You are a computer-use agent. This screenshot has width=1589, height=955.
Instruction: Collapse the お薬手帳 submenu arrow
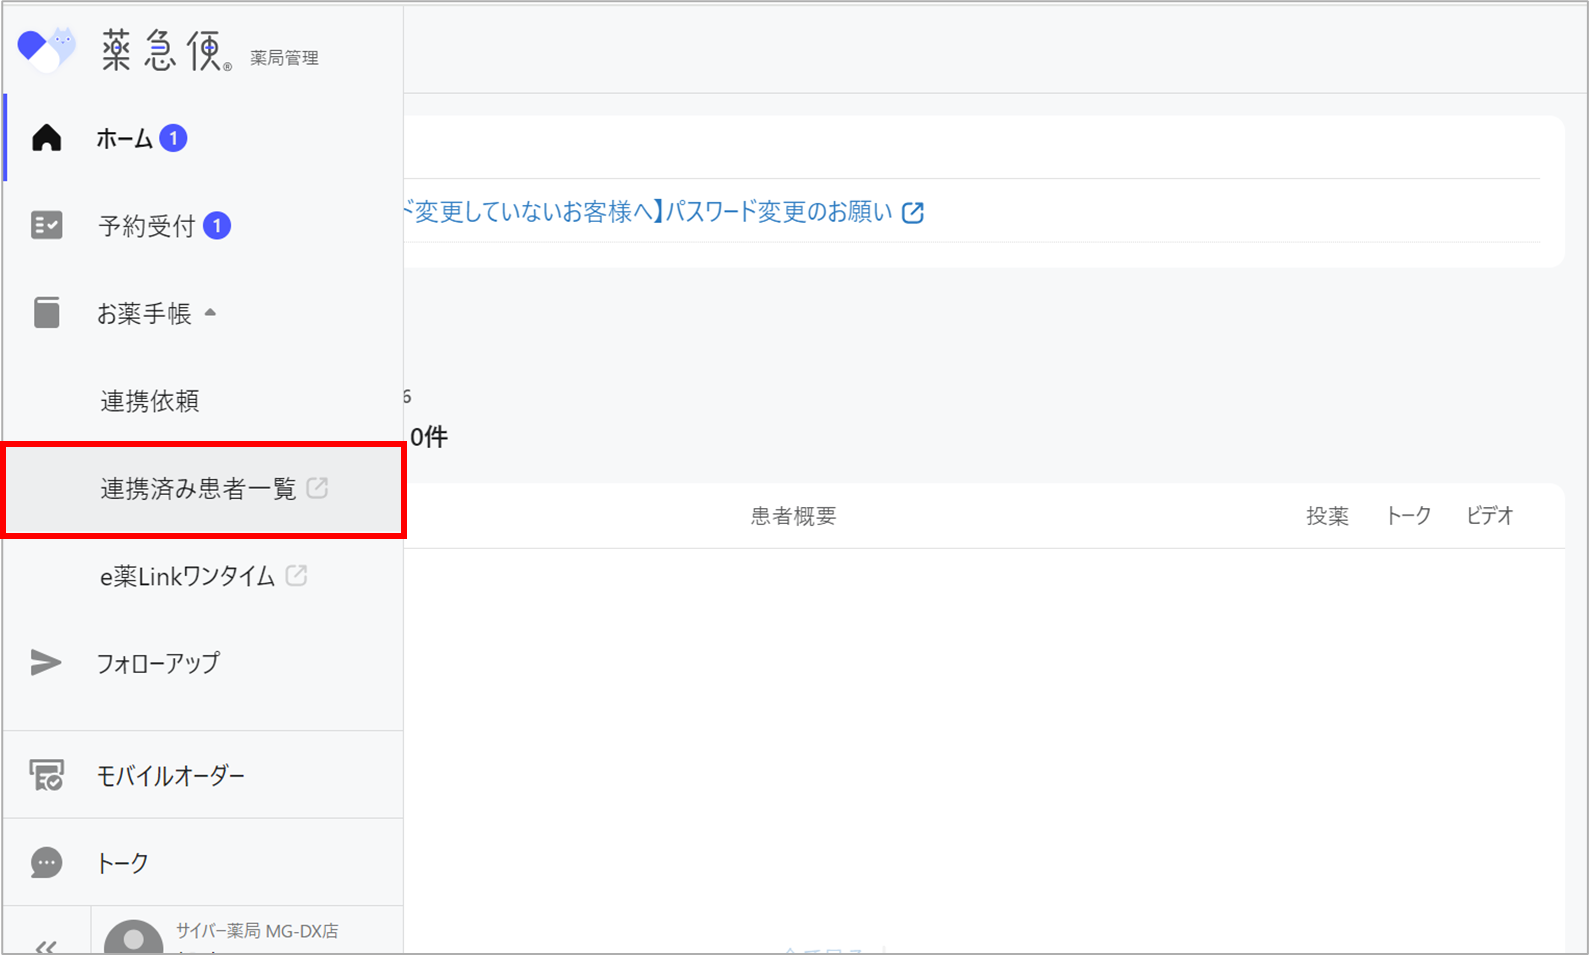click(210, 313)
